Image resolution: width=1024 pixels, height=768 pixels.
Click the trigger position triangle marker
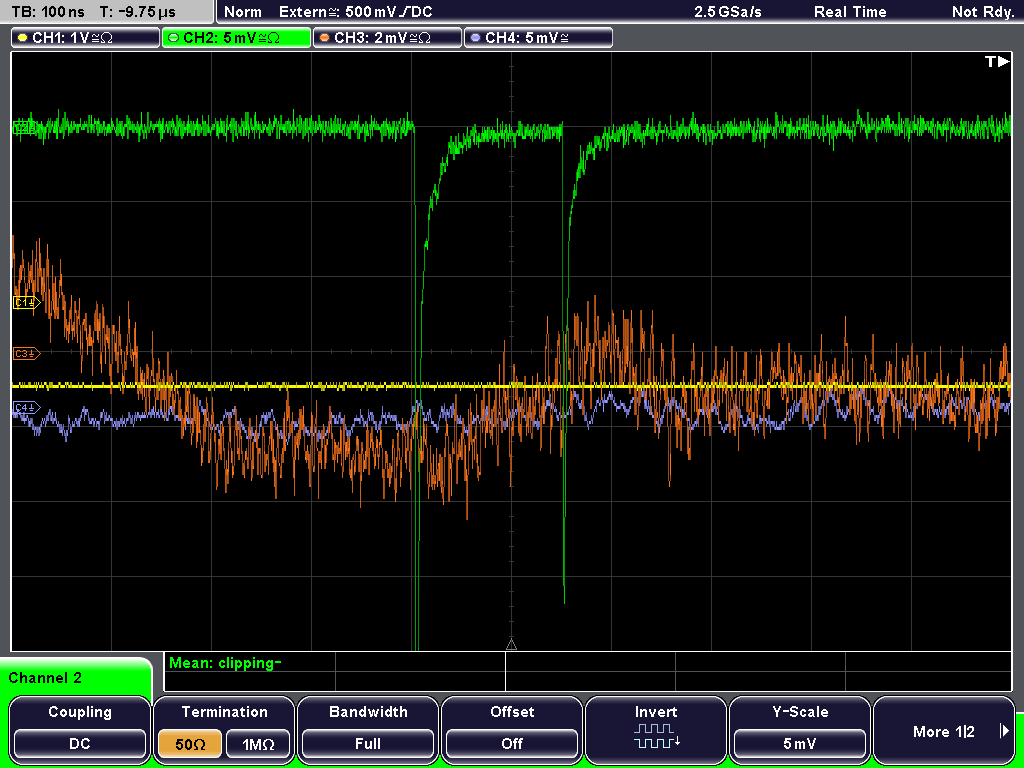(511, 645)
